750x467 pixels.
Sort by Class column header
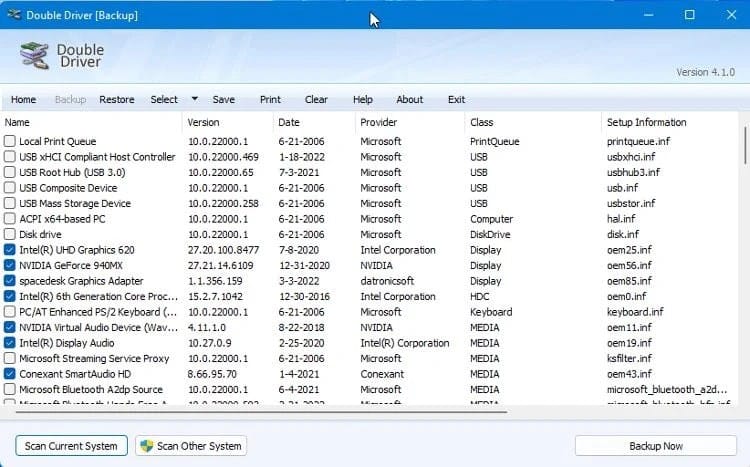530,122
